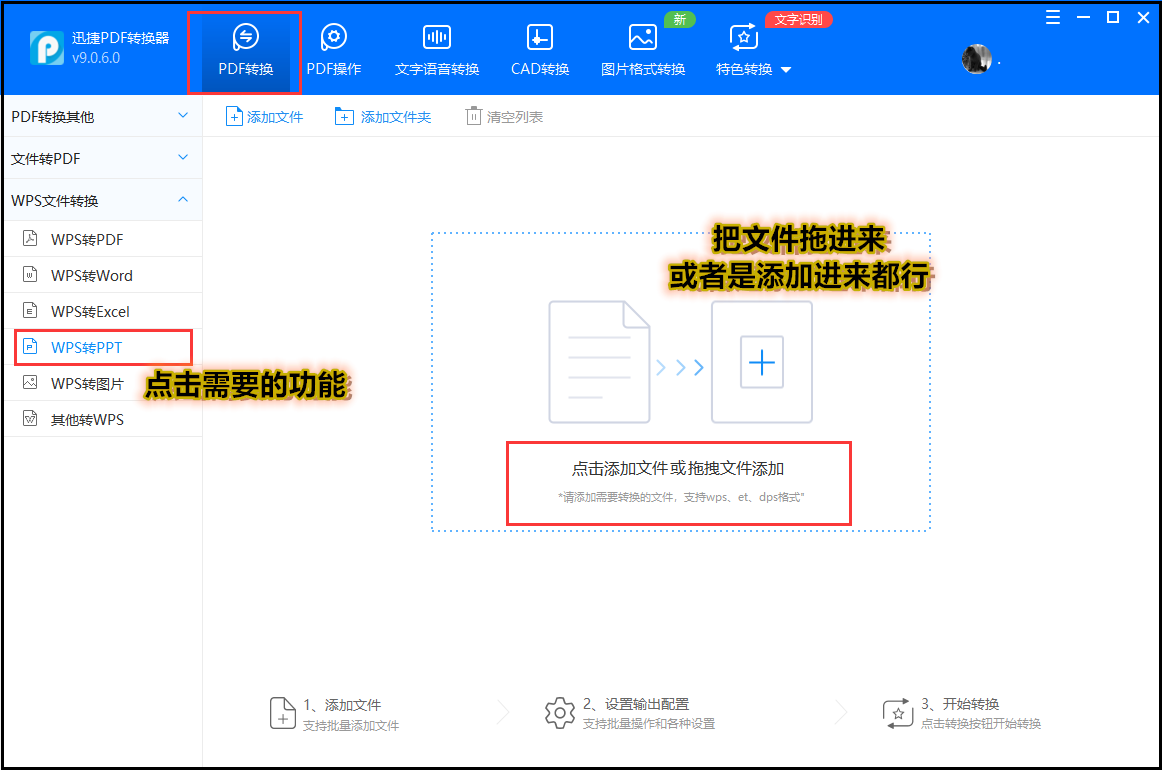This screenshot has width=1162, height=770.
Task: Click the 其他转WPS file icon
Action: 30,418
